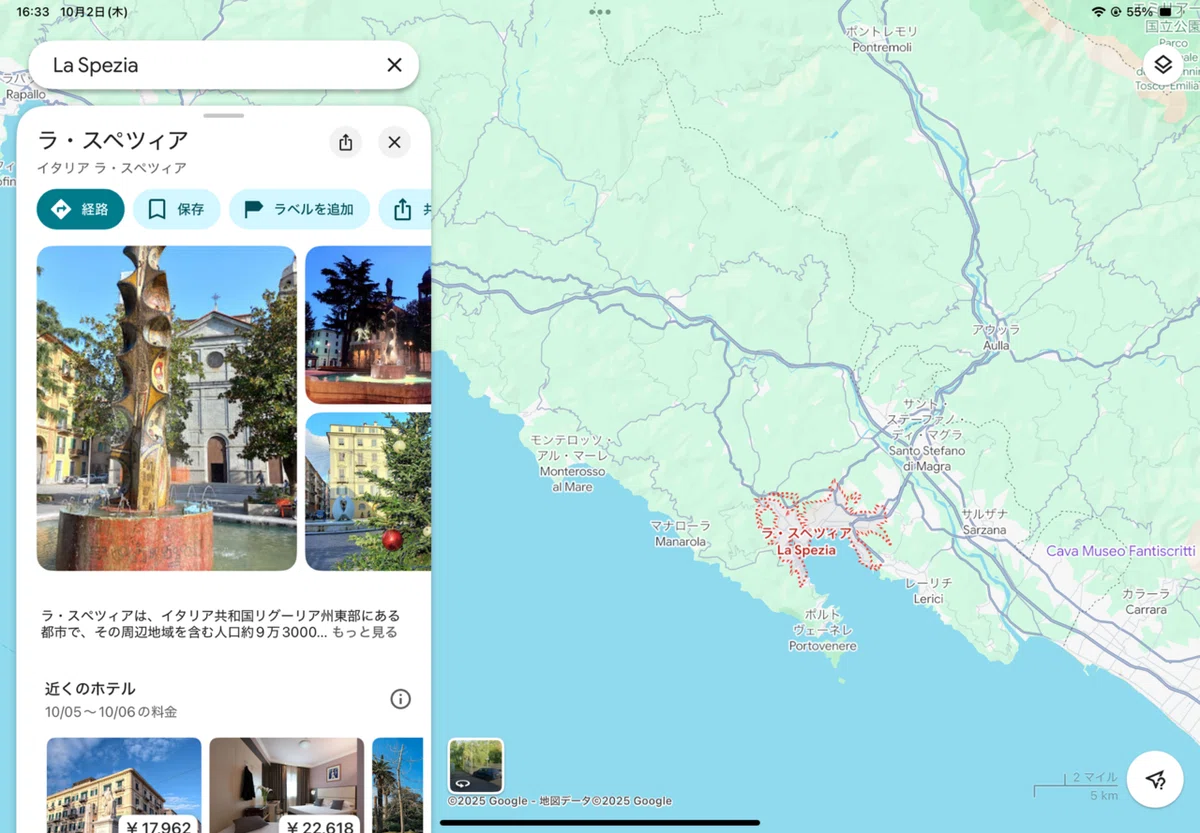
Task: Tap the 10/05〜10/06 の料金 date text
Action: coord(111,712)
